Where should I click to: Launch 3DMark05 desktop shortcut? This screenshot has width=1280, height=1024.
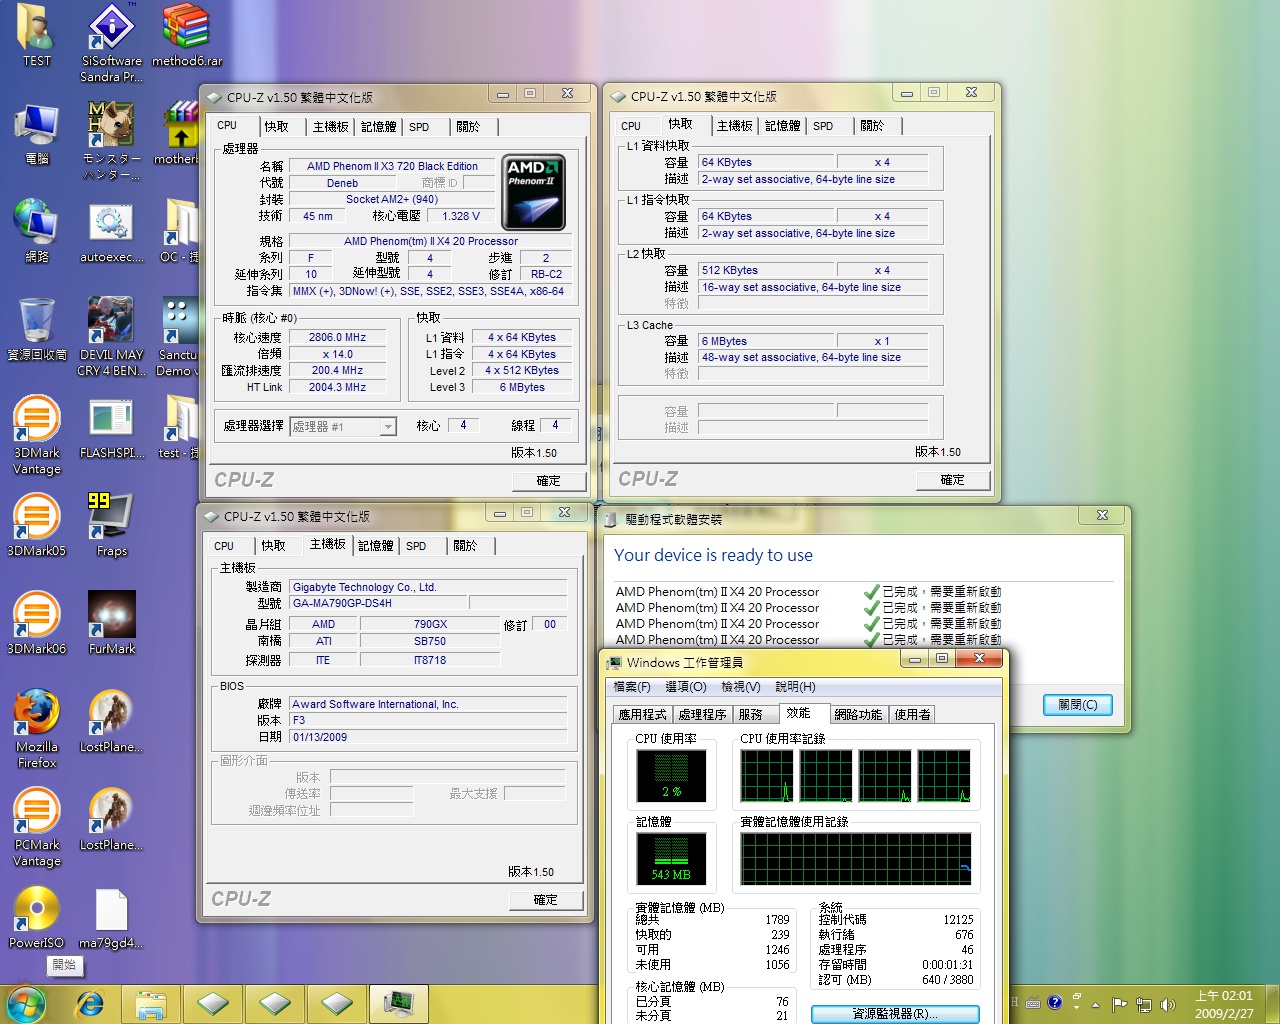click(37, 525)
